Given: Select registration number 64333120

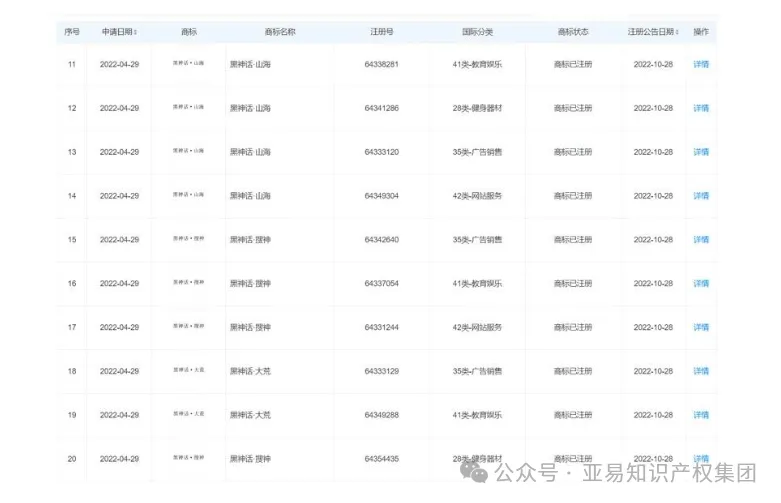Looking at the screenshot, I should 382,152.
